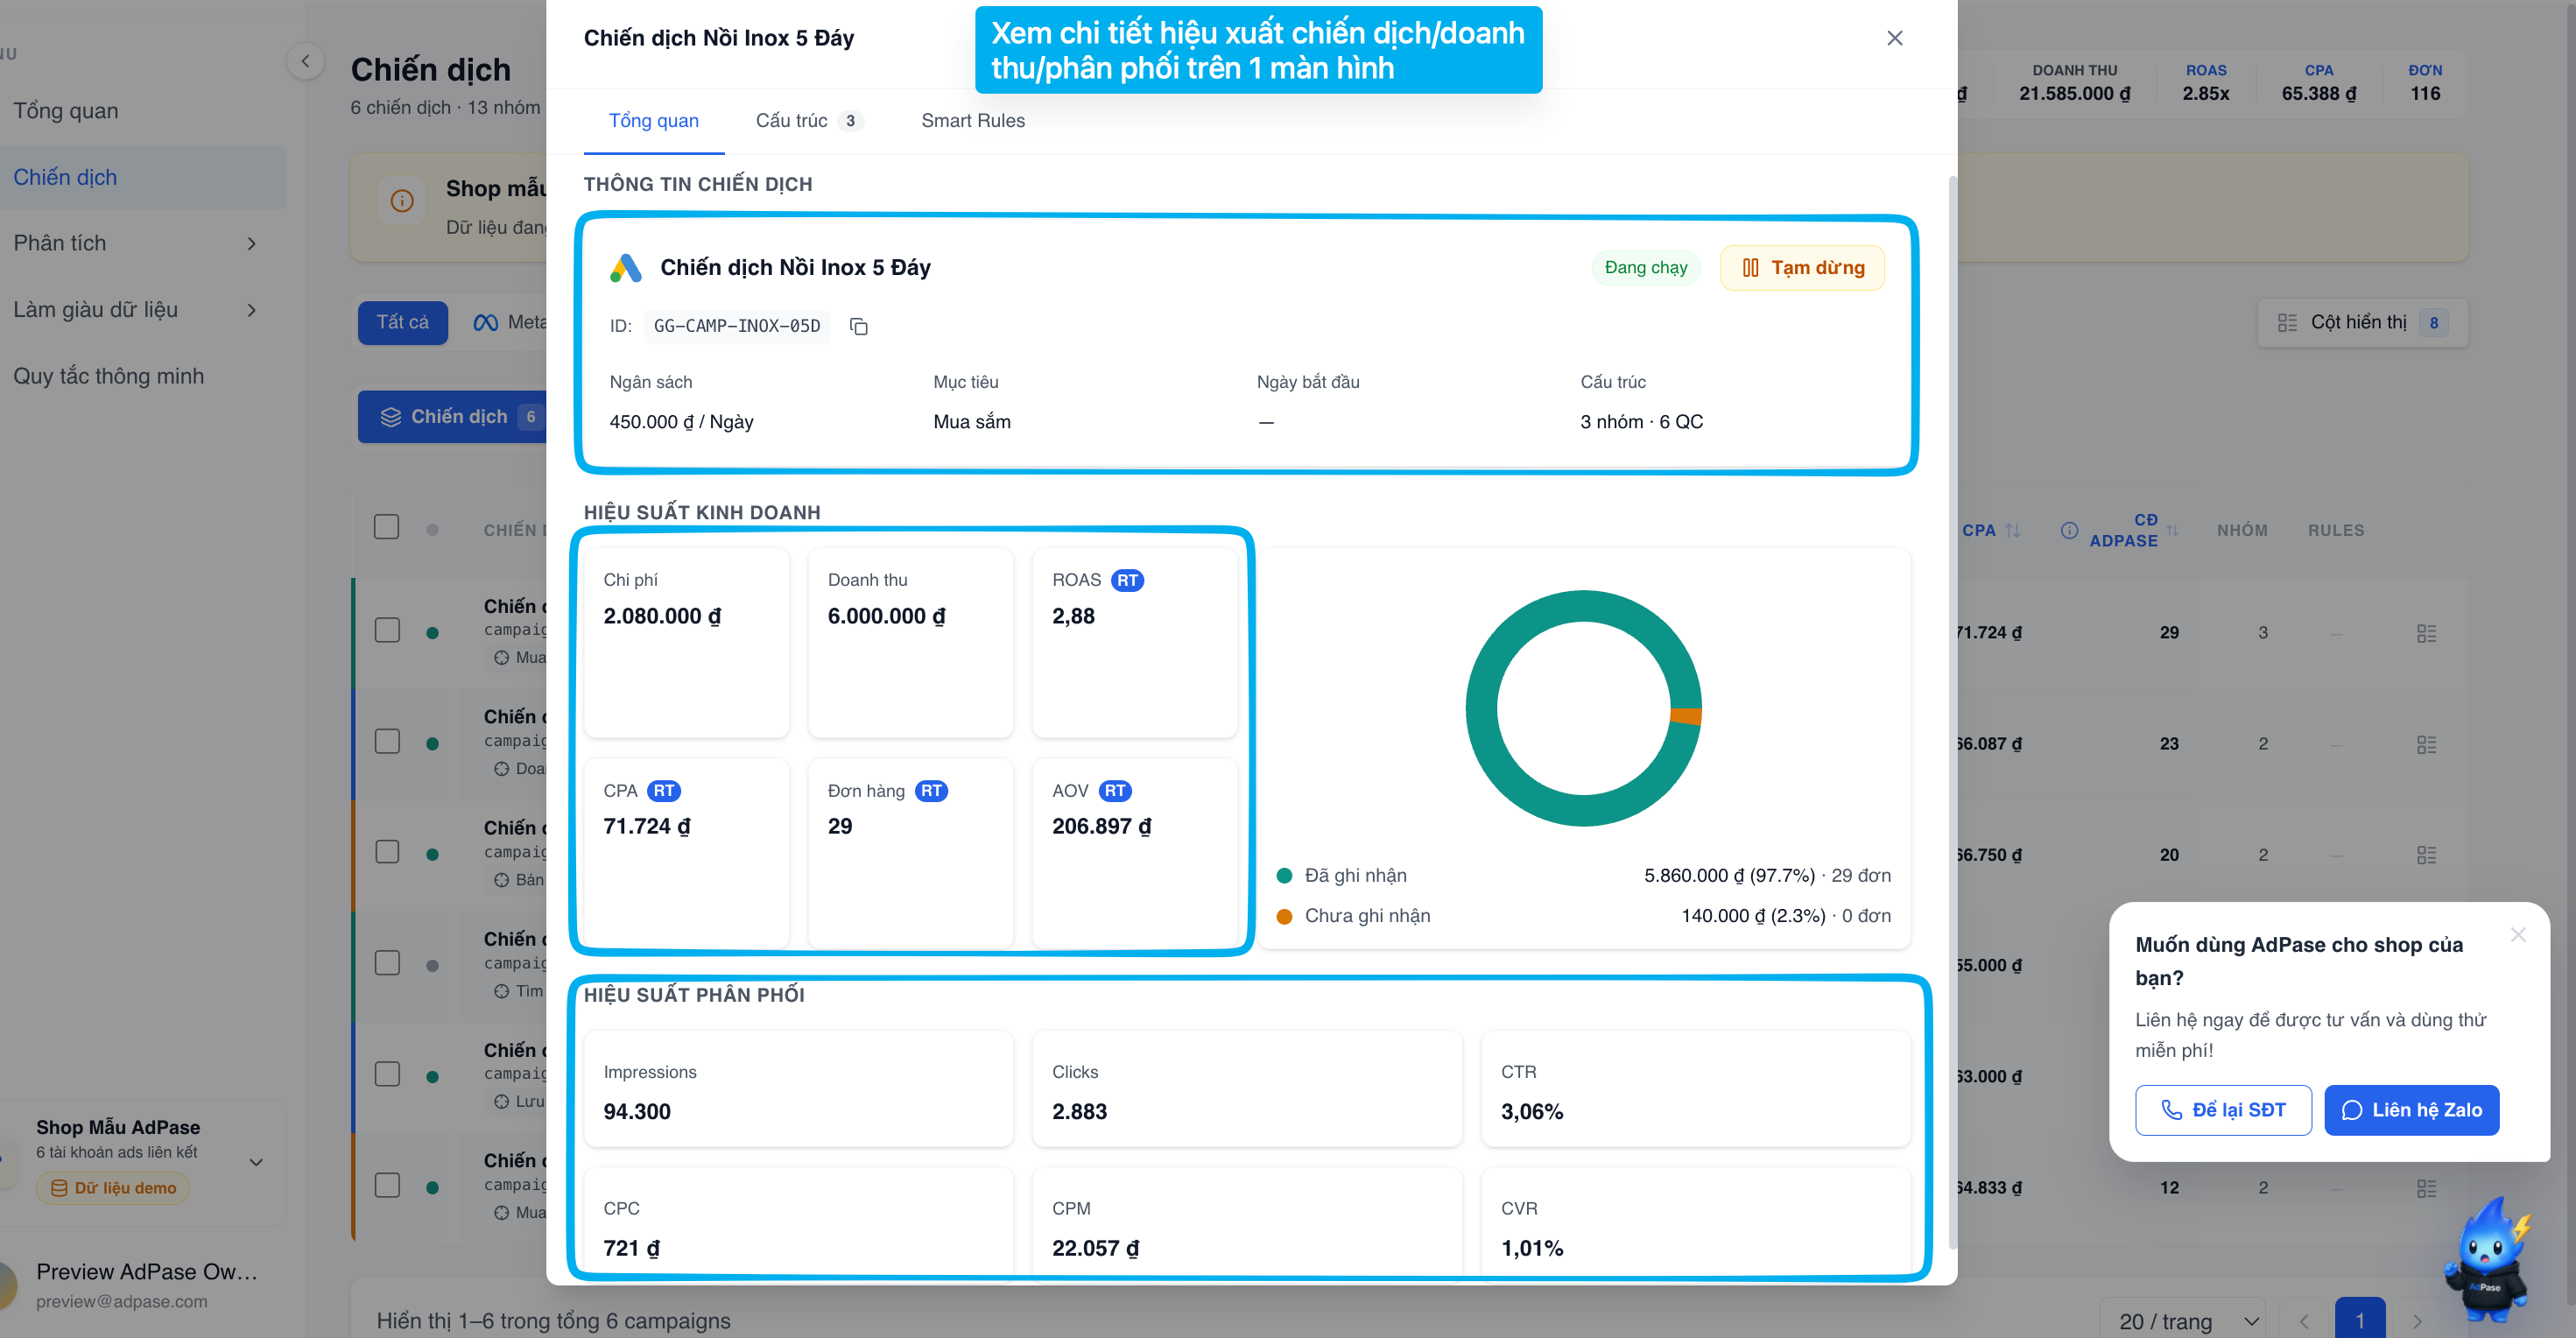Select Chiến dịch in the sidebar
The image size is (2576, 1338).
[142, 178]
